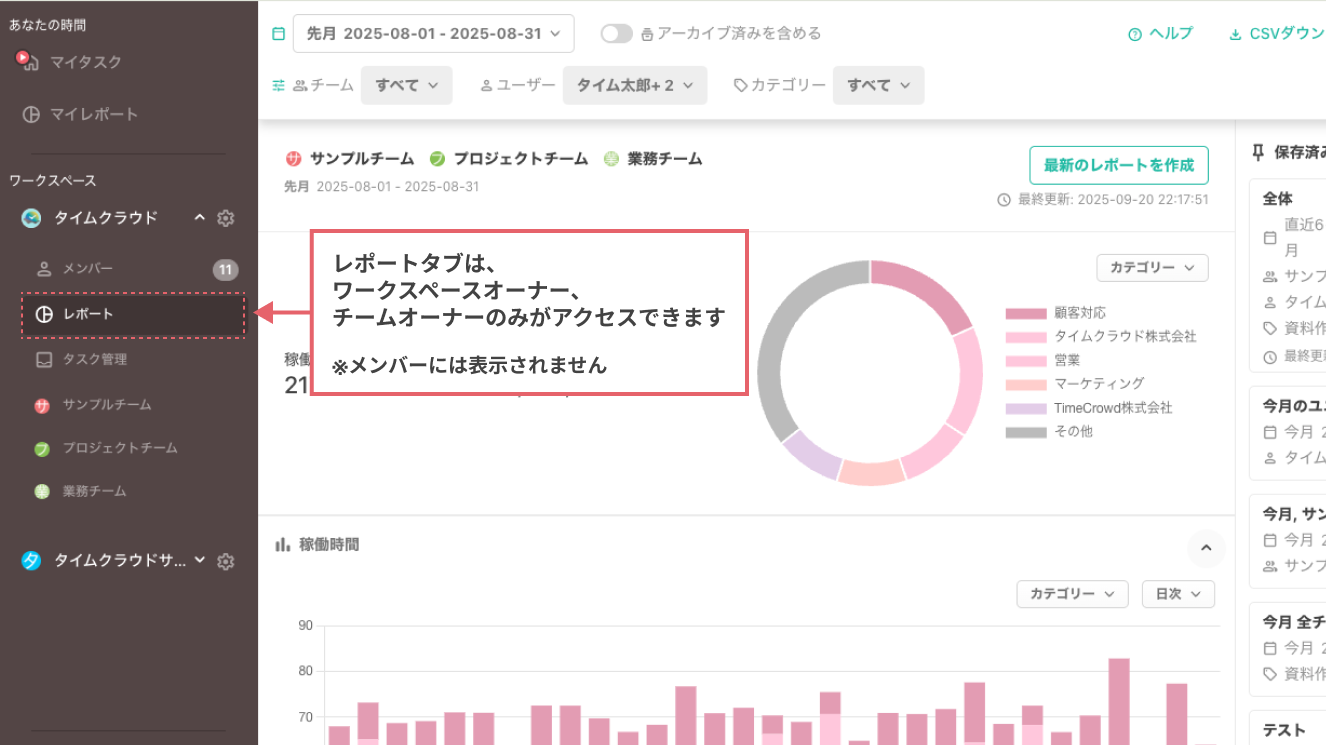This screenshot has height=745, width=1326.
Task: Click the settings gear next to タイムクラウド workspace
Action: [226, 218]
